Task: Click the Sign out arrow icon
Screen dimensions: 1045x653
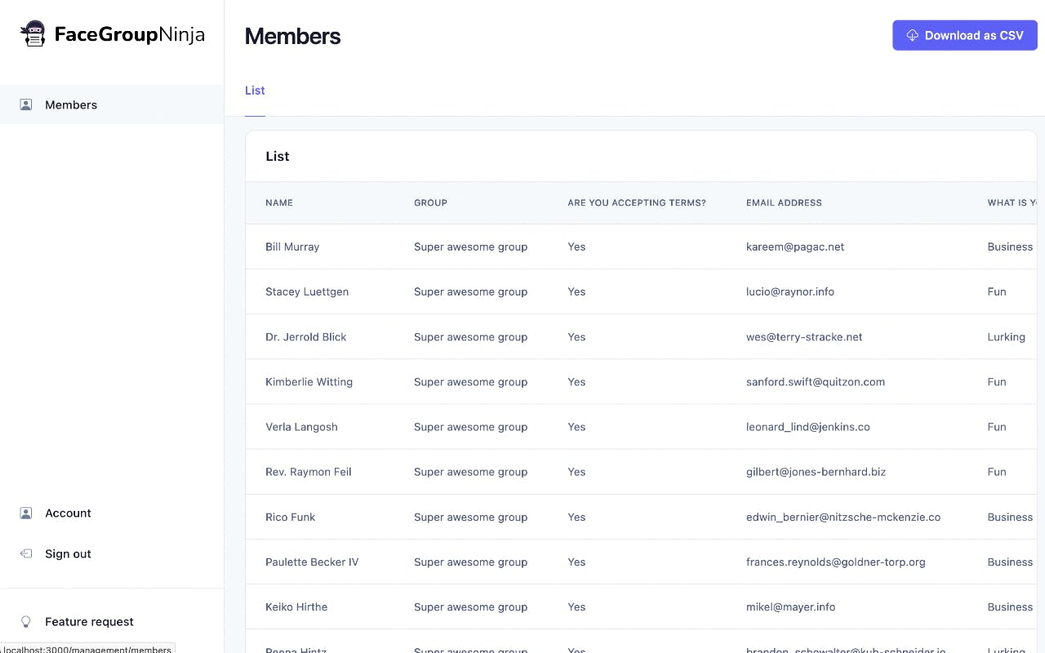Action: click(26, 554)
